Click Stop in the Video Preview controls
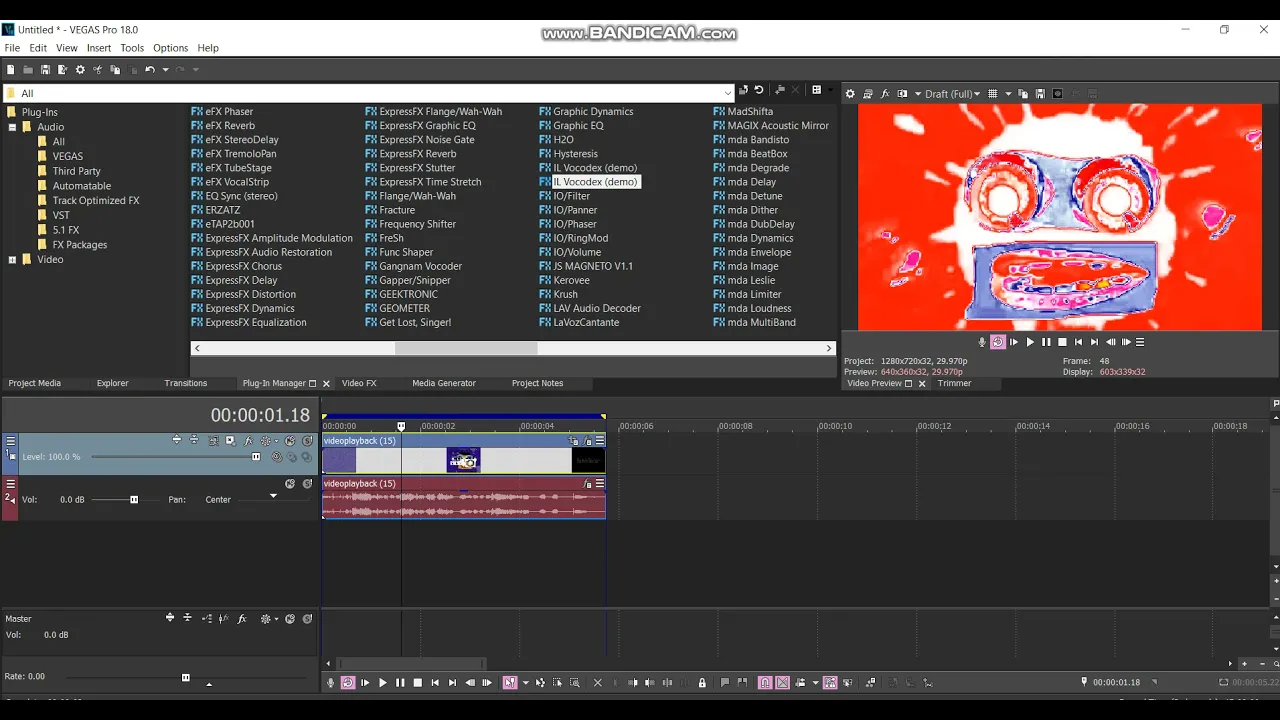Screen dimensions: 1280x720 pos(1062,342)
